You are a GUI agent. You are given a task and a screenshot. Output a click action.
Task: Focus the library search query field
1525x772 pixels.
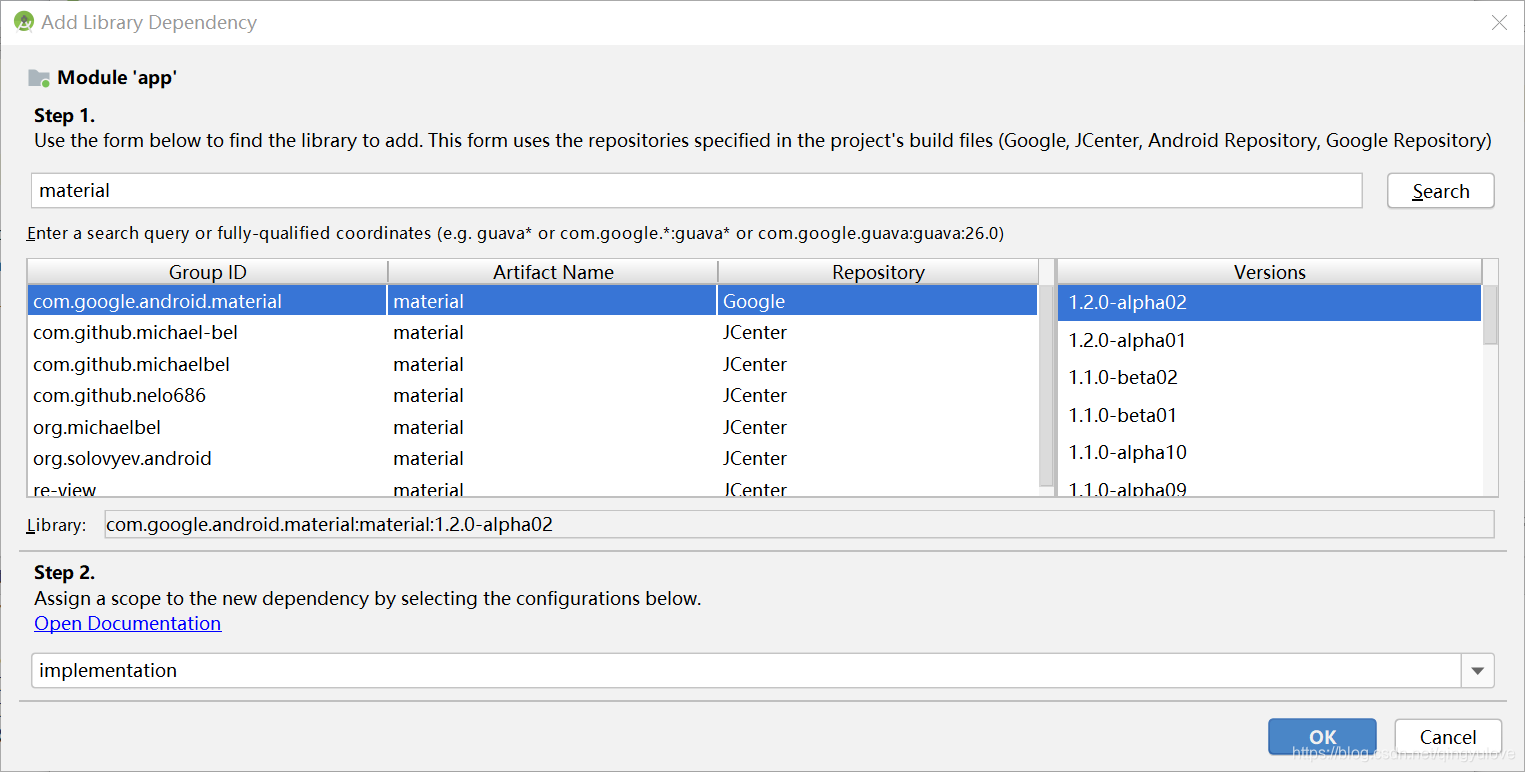[x=696, y=190]
